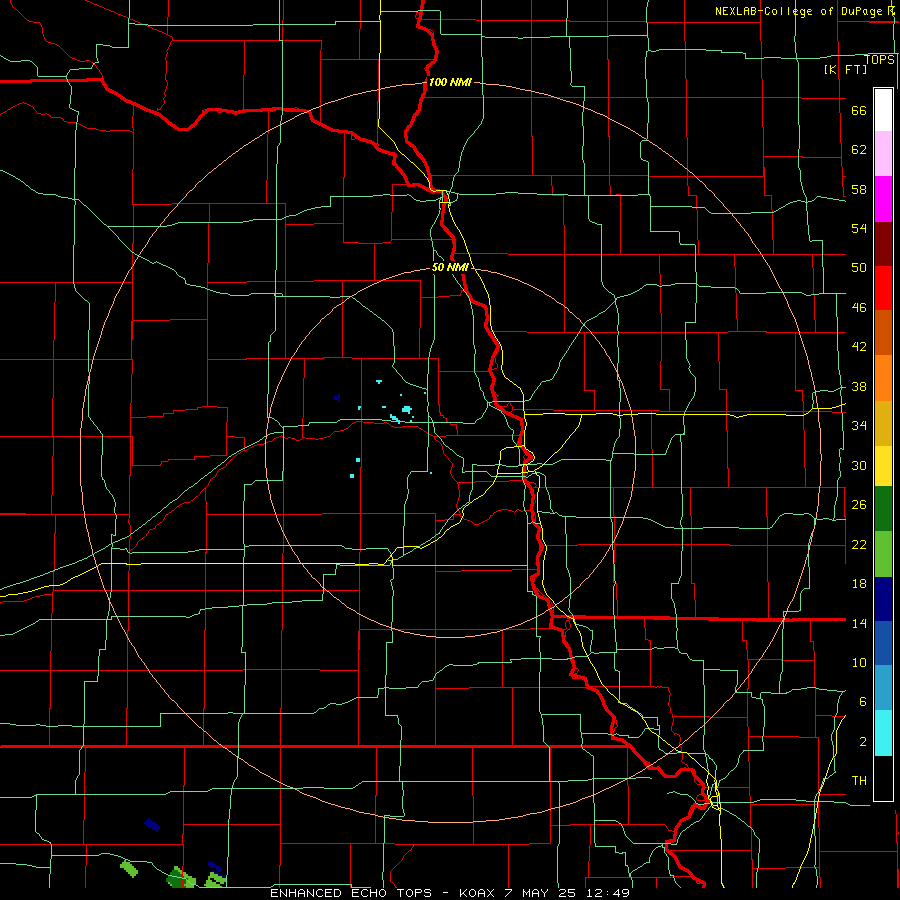Screen dimensions: 900x900
Task: Click the '38' legend scale value
Action: tap(859, 387)
